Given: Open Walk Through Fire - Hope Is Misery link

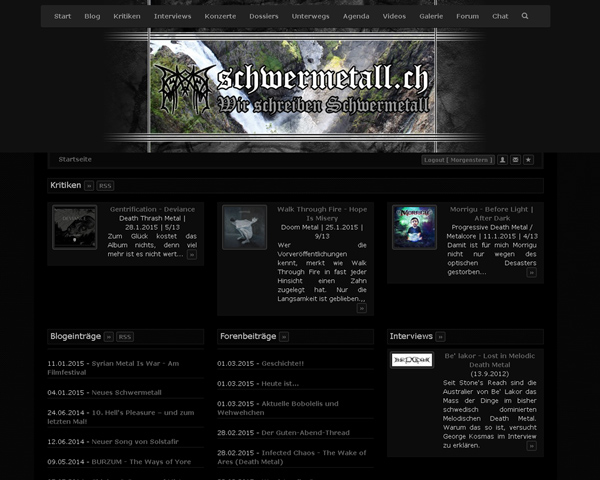Looking at the screenshot, I should coord(322,214).
